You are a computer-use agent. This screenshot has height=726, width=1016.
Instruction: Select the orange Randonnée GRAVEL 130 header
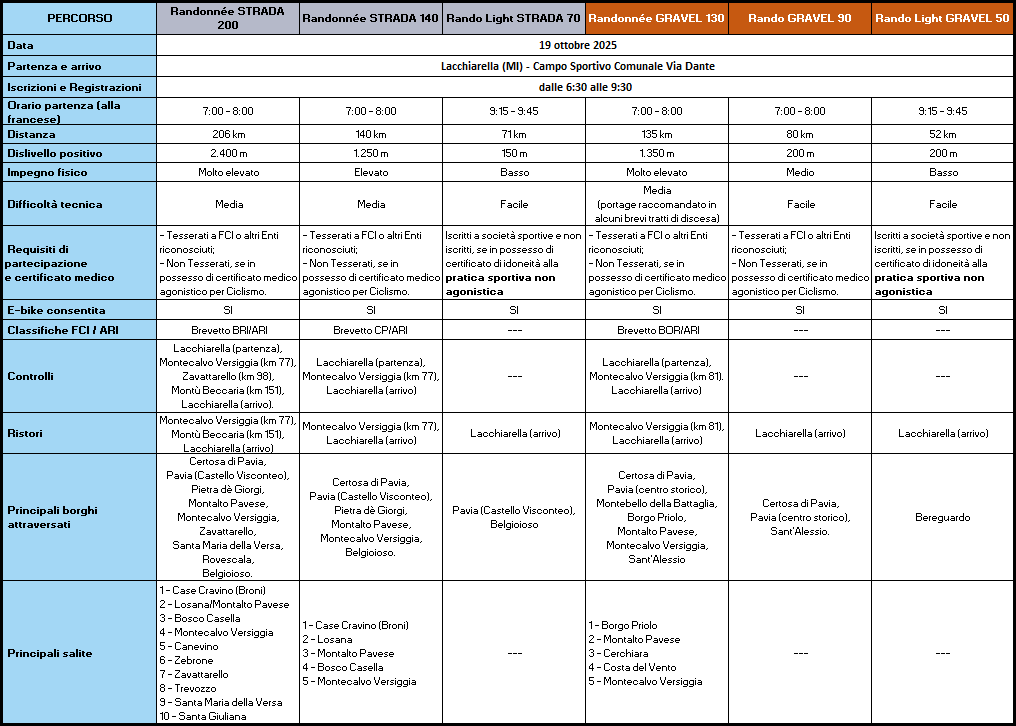tap(656, 18)
